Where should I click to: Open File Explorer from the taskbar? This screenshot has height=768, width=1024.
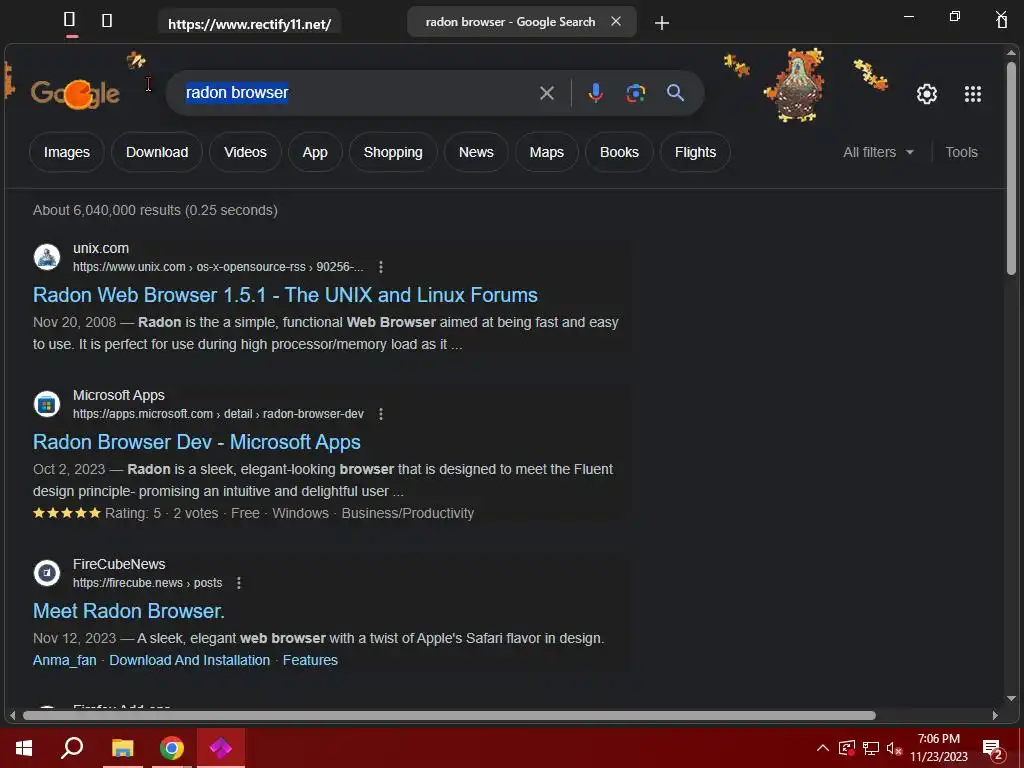click(122, 748)
